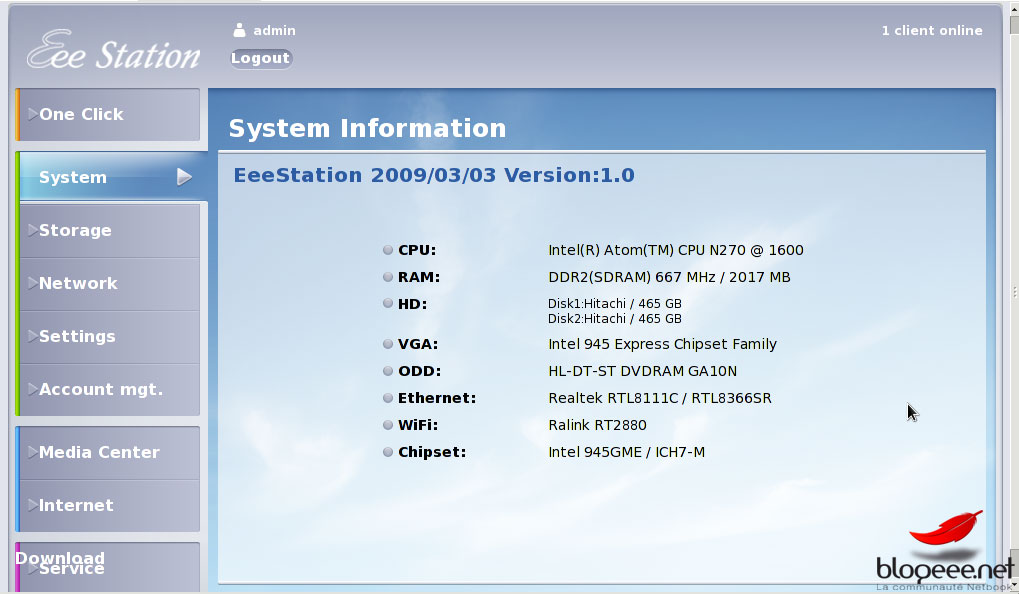
Task: Expand the Network menu arrow
Action: point(32,283)
